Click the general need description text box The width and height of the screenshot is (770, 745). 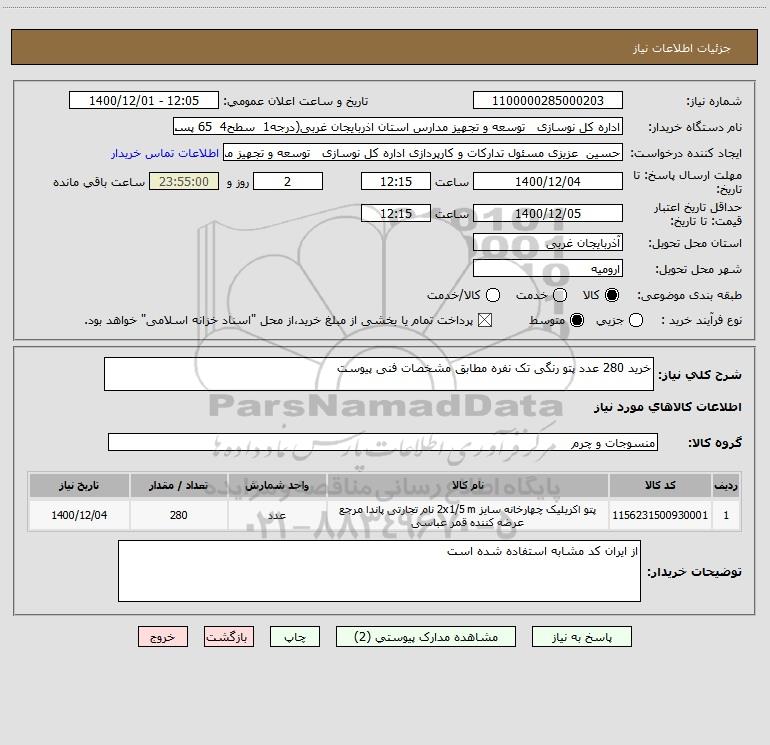(379, 374)
